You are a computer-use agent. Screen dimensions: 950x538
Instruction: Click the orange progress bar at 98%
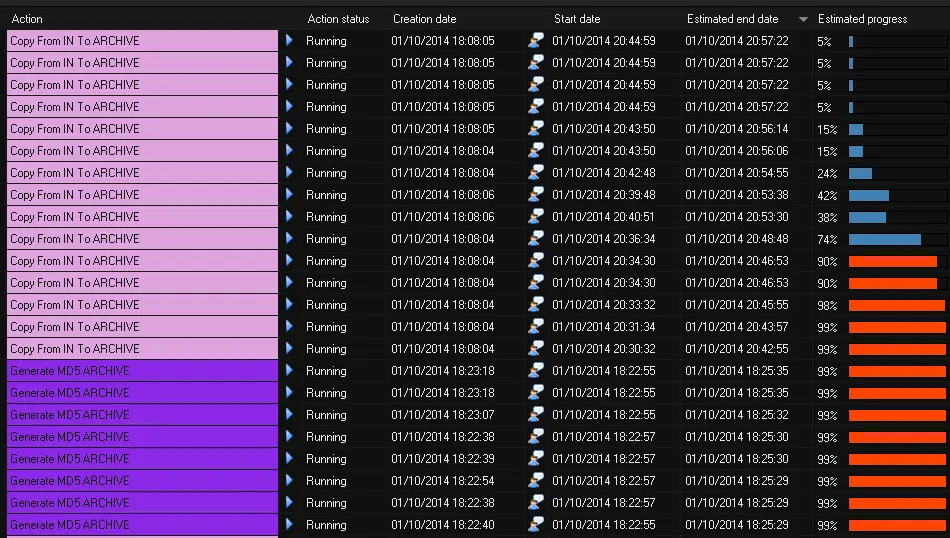pyautogui.click(x=895, y=305)
